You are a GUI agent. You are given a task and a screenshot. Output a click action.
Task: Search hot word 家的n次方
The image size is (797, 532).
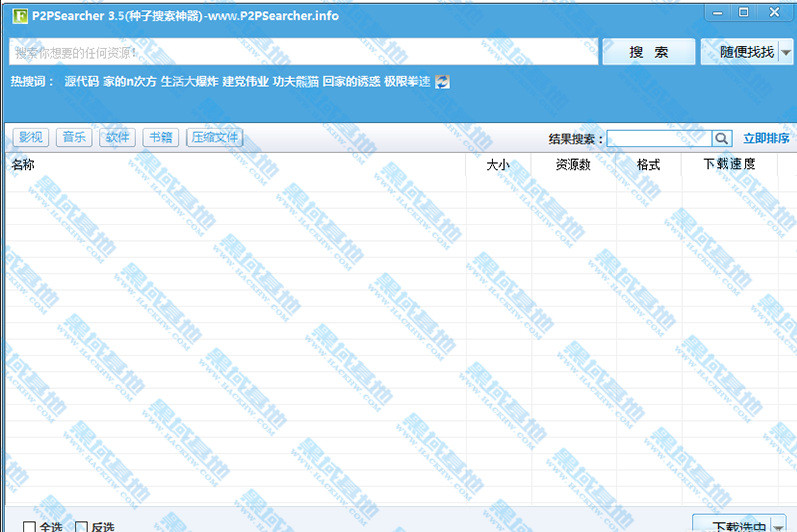click(x=130, y=81)
